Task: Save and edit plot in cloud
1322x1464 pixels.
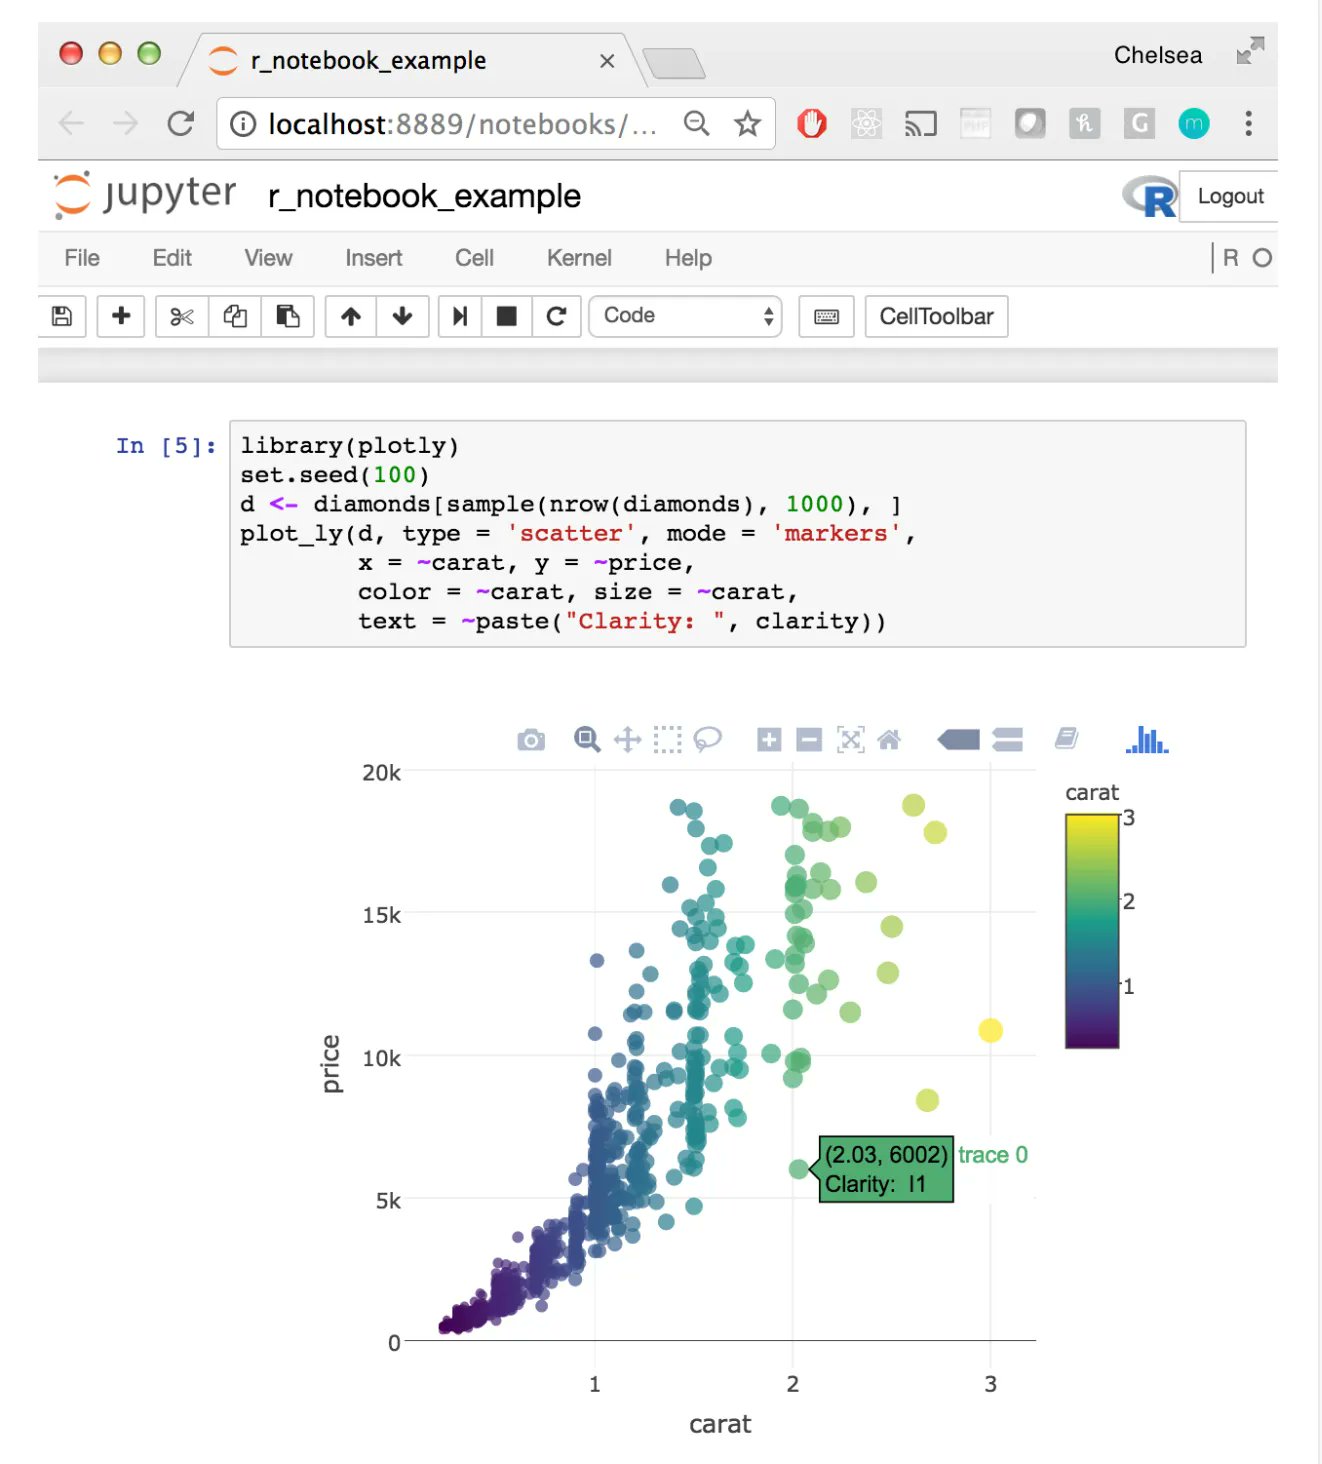Action: pyautogui.click(x=1066, y=739)
